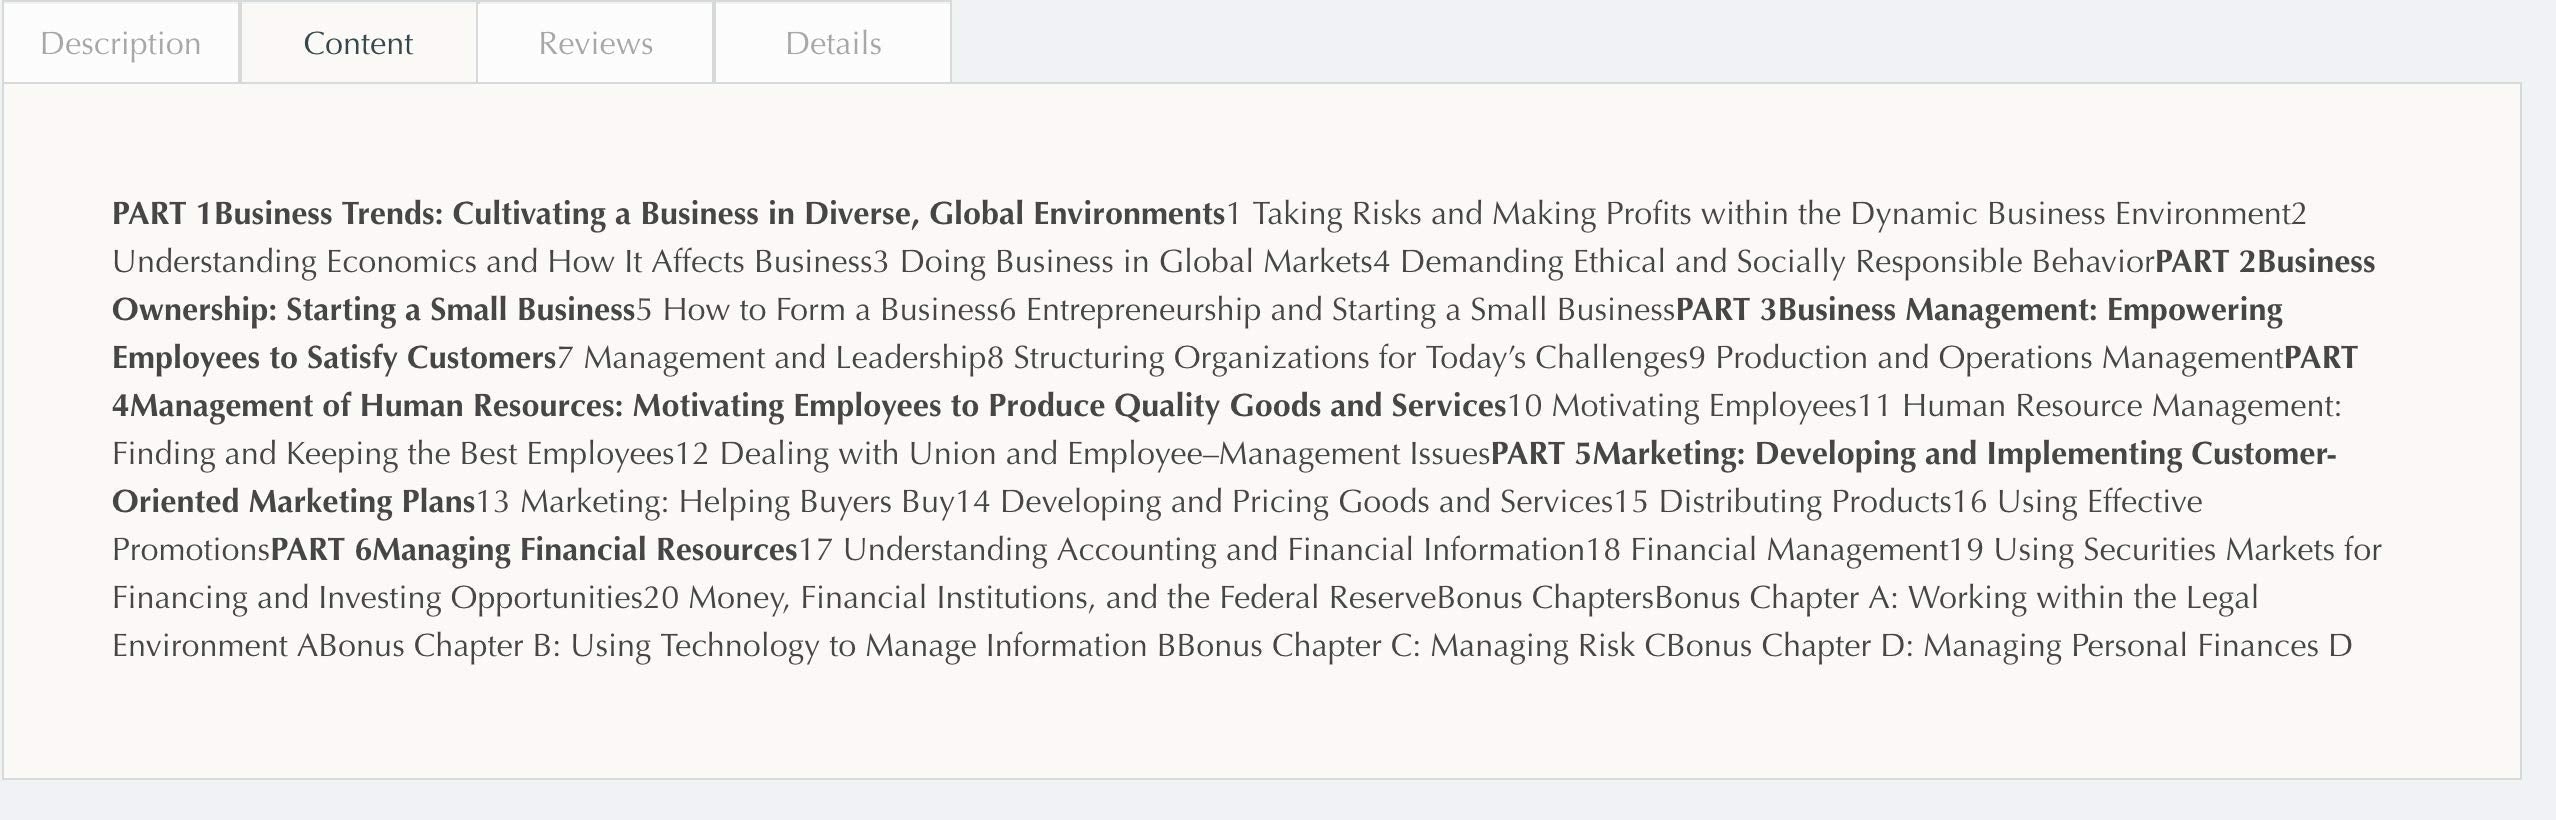Click 'Distributing Products' chapter 15 text
The width and height of the screenshot is (2556, 820).
(1804, 502)
